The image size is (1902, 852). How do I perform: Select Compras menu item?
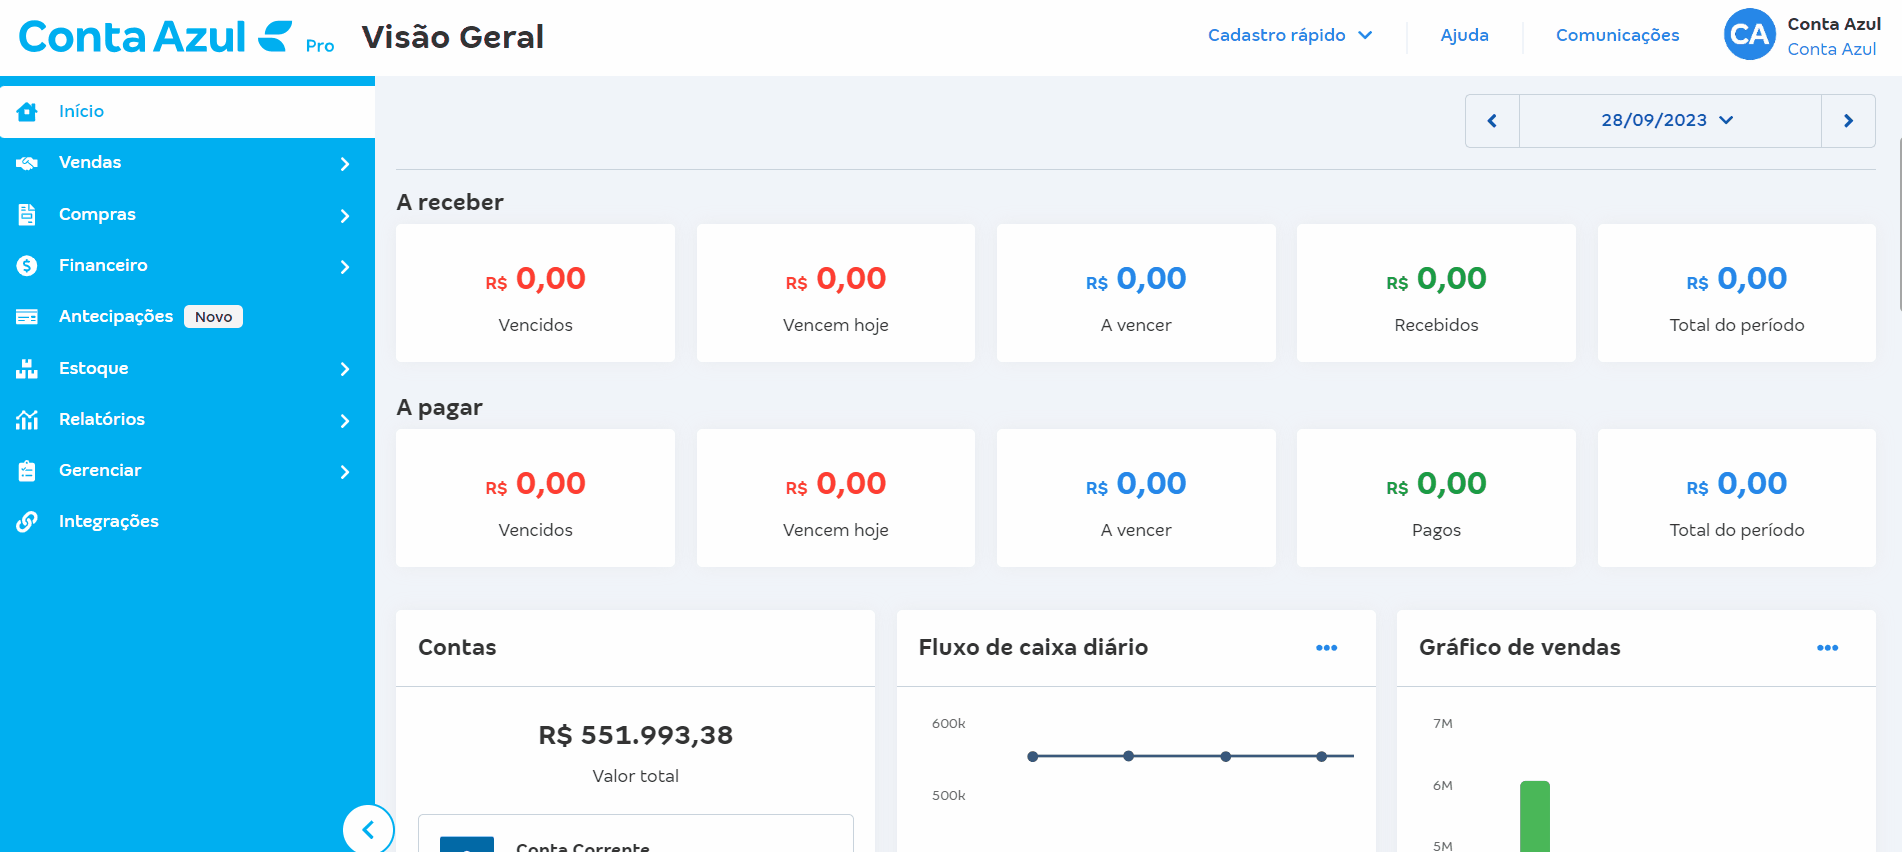click(187, 214)
